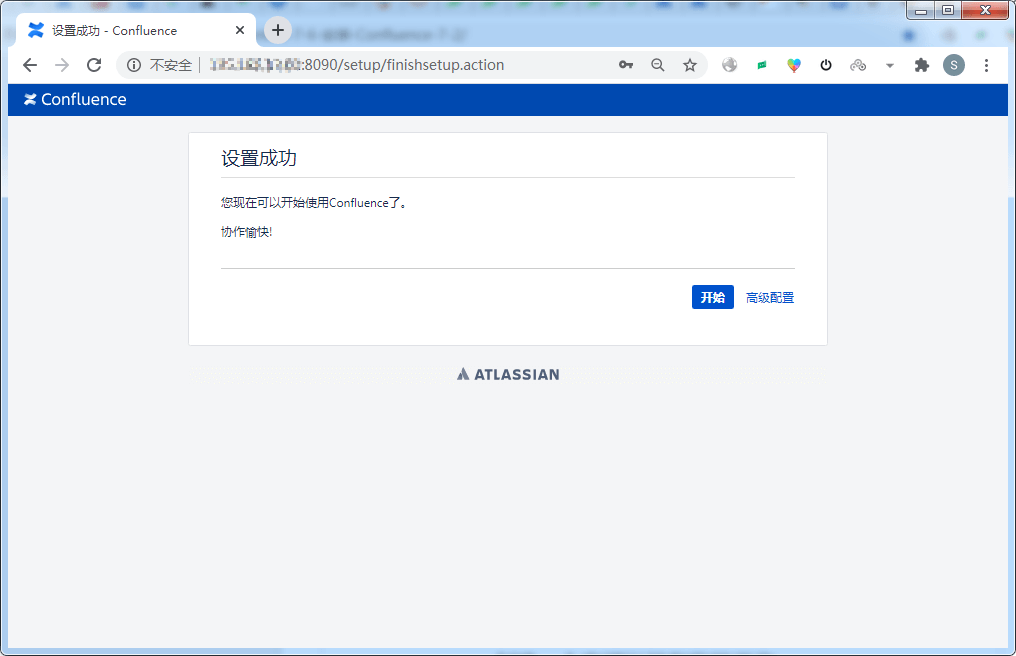Expand the extensions dropdown arrow
Screen dimensions: 1016x656
[x=890, y=65]
